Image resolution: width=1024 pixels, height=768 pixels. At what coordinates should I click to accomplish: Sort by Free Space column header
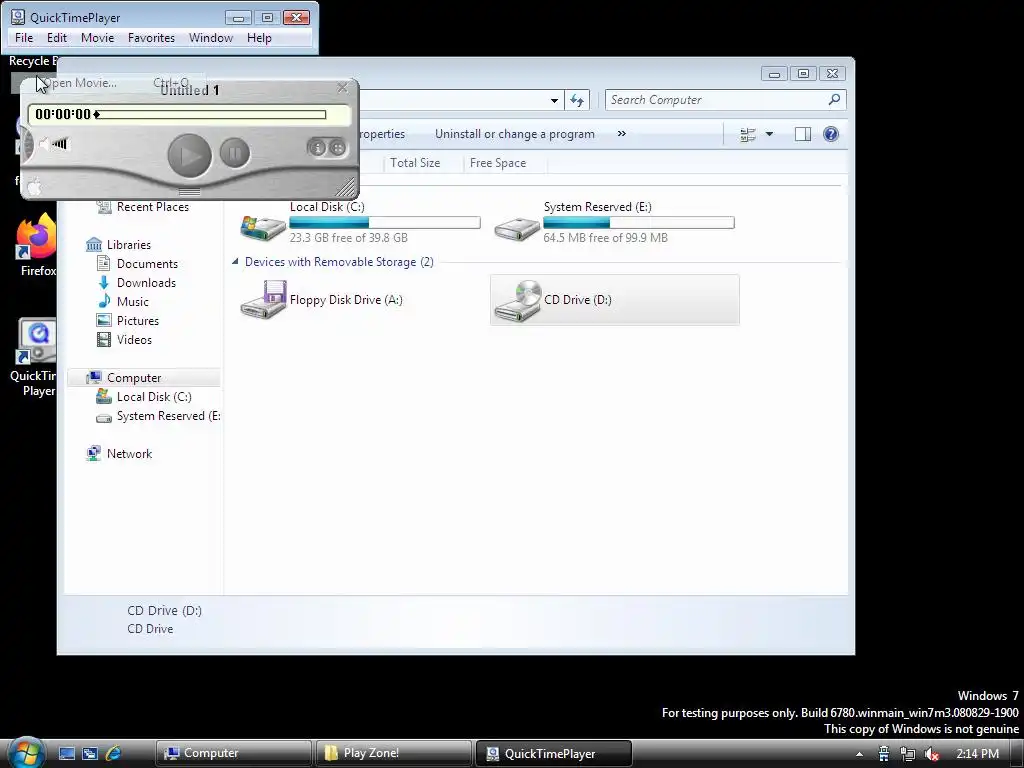pos(498,163)
